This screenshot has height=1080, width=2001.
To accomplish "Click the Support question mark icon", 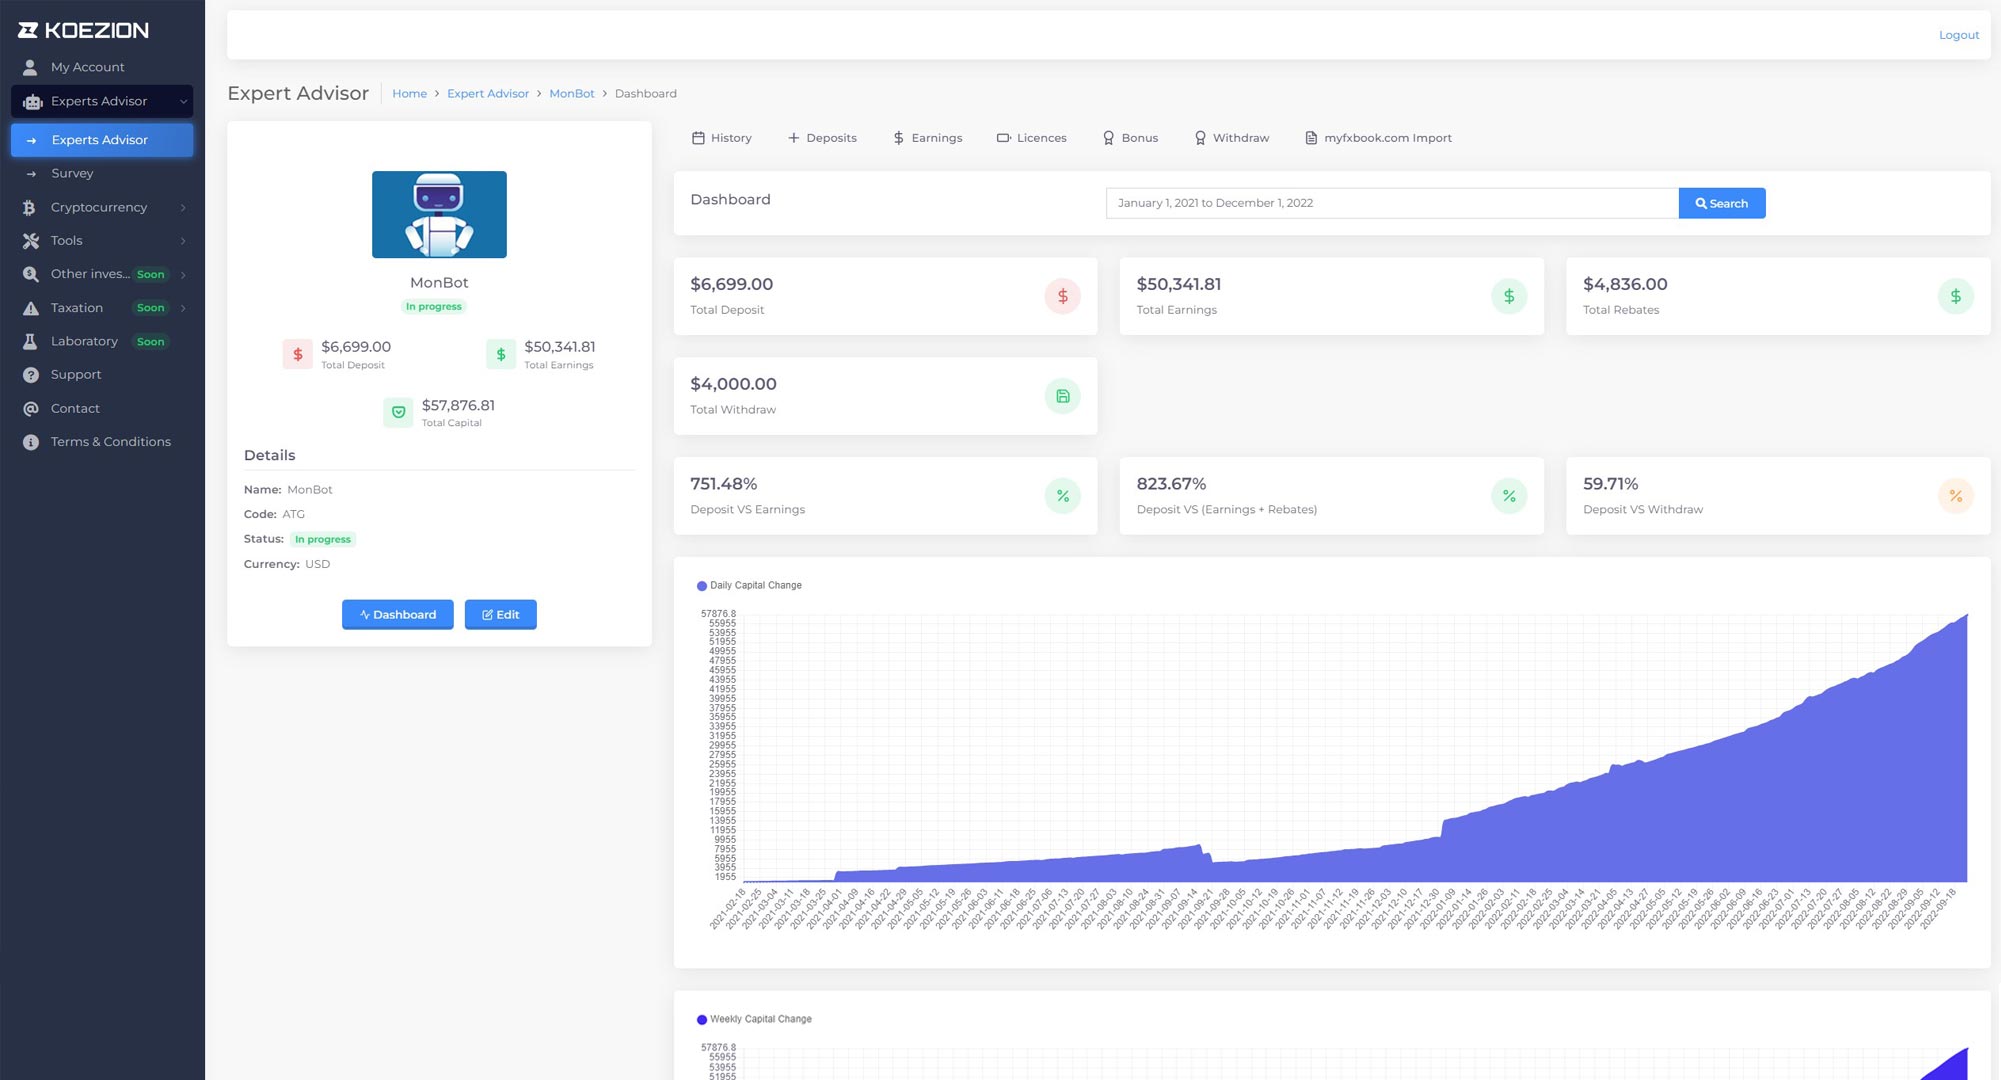I will [x=31, y=375].
